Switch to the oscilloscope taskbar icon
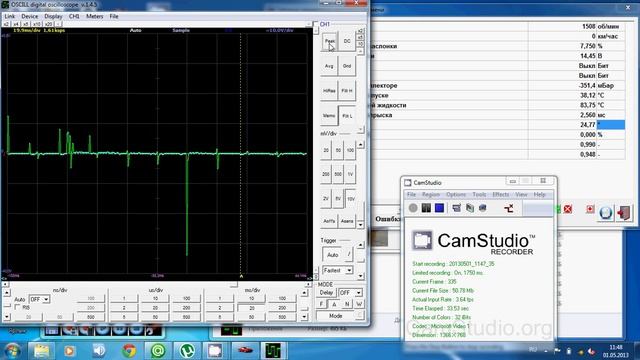640x360 pixels. pos(273,351)
